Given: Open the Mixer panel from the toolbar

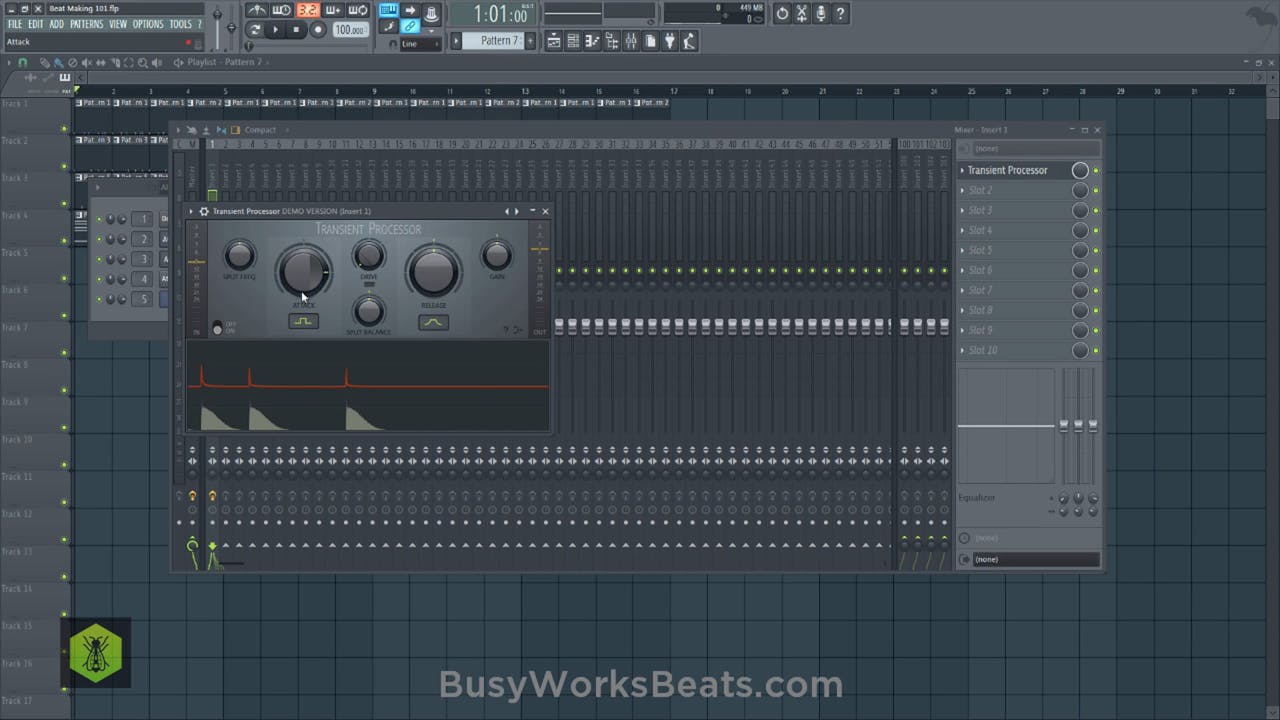Looking at the screenshot, I should pyautogui.click(x=632, y=40).
